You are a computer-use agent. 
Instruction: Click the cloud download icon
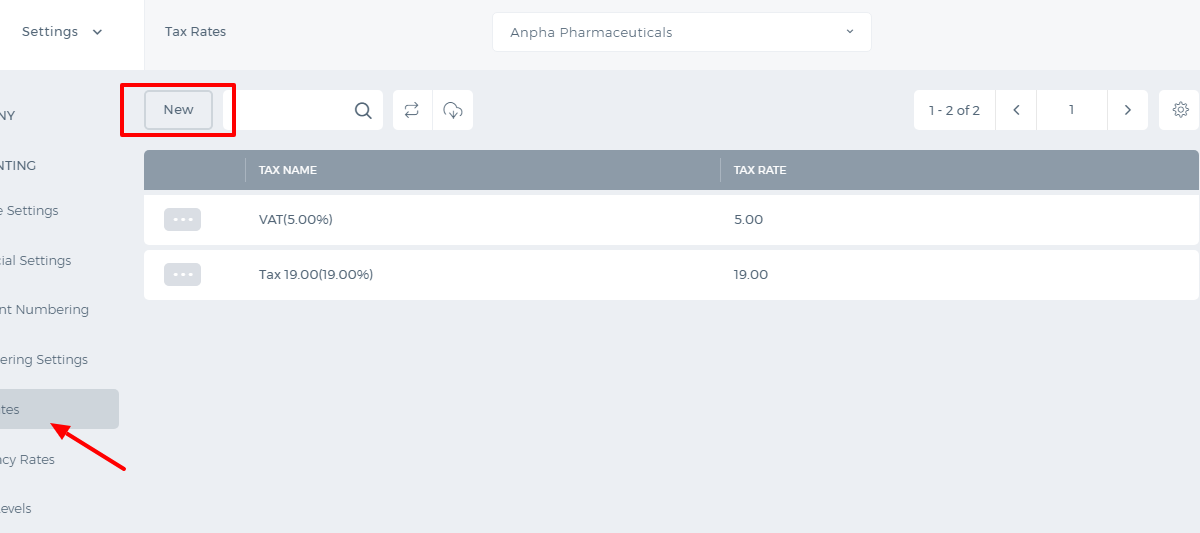[x=453, y=110]
